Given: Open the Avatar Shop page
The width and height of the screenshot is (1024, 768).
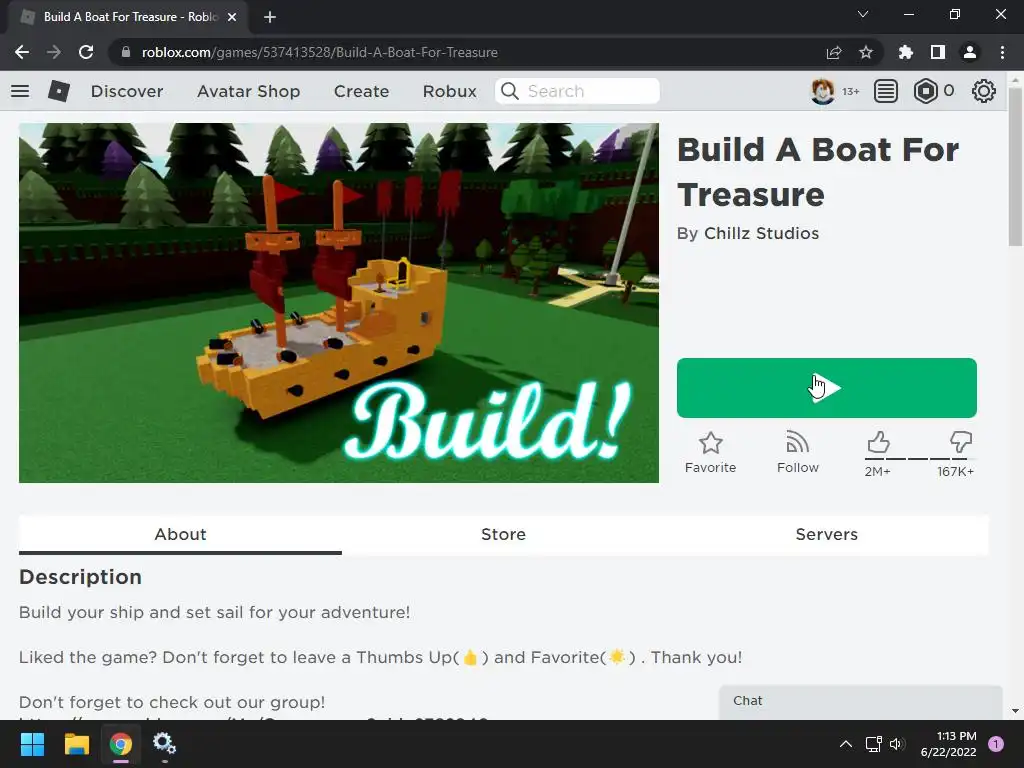Looking at the screenshot, I should [248, 91].
